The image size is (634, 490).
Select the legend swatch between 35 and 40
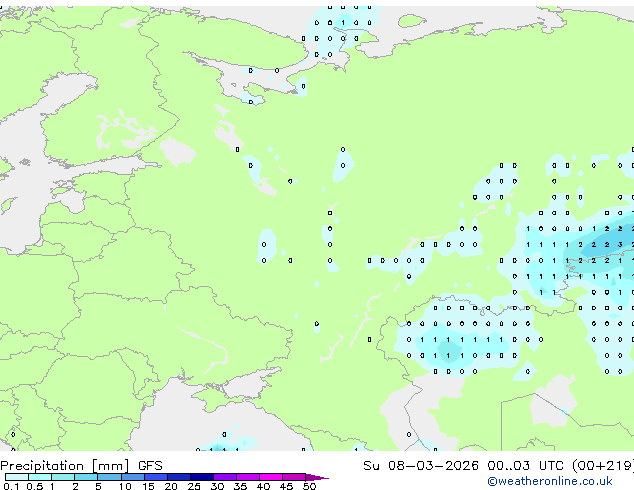[x=248, y=477]
